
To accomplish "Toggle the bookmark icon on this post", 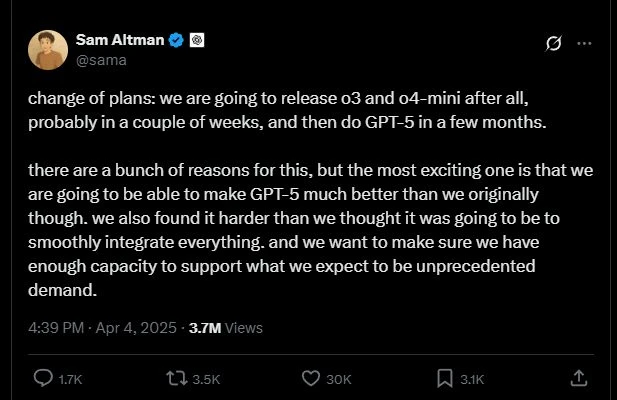I will tap(445, 378).
